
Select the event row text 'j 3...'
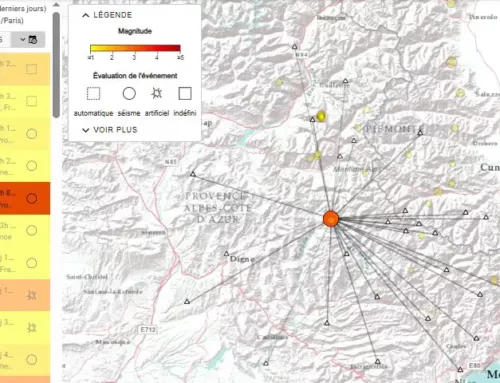click(7, 322)
